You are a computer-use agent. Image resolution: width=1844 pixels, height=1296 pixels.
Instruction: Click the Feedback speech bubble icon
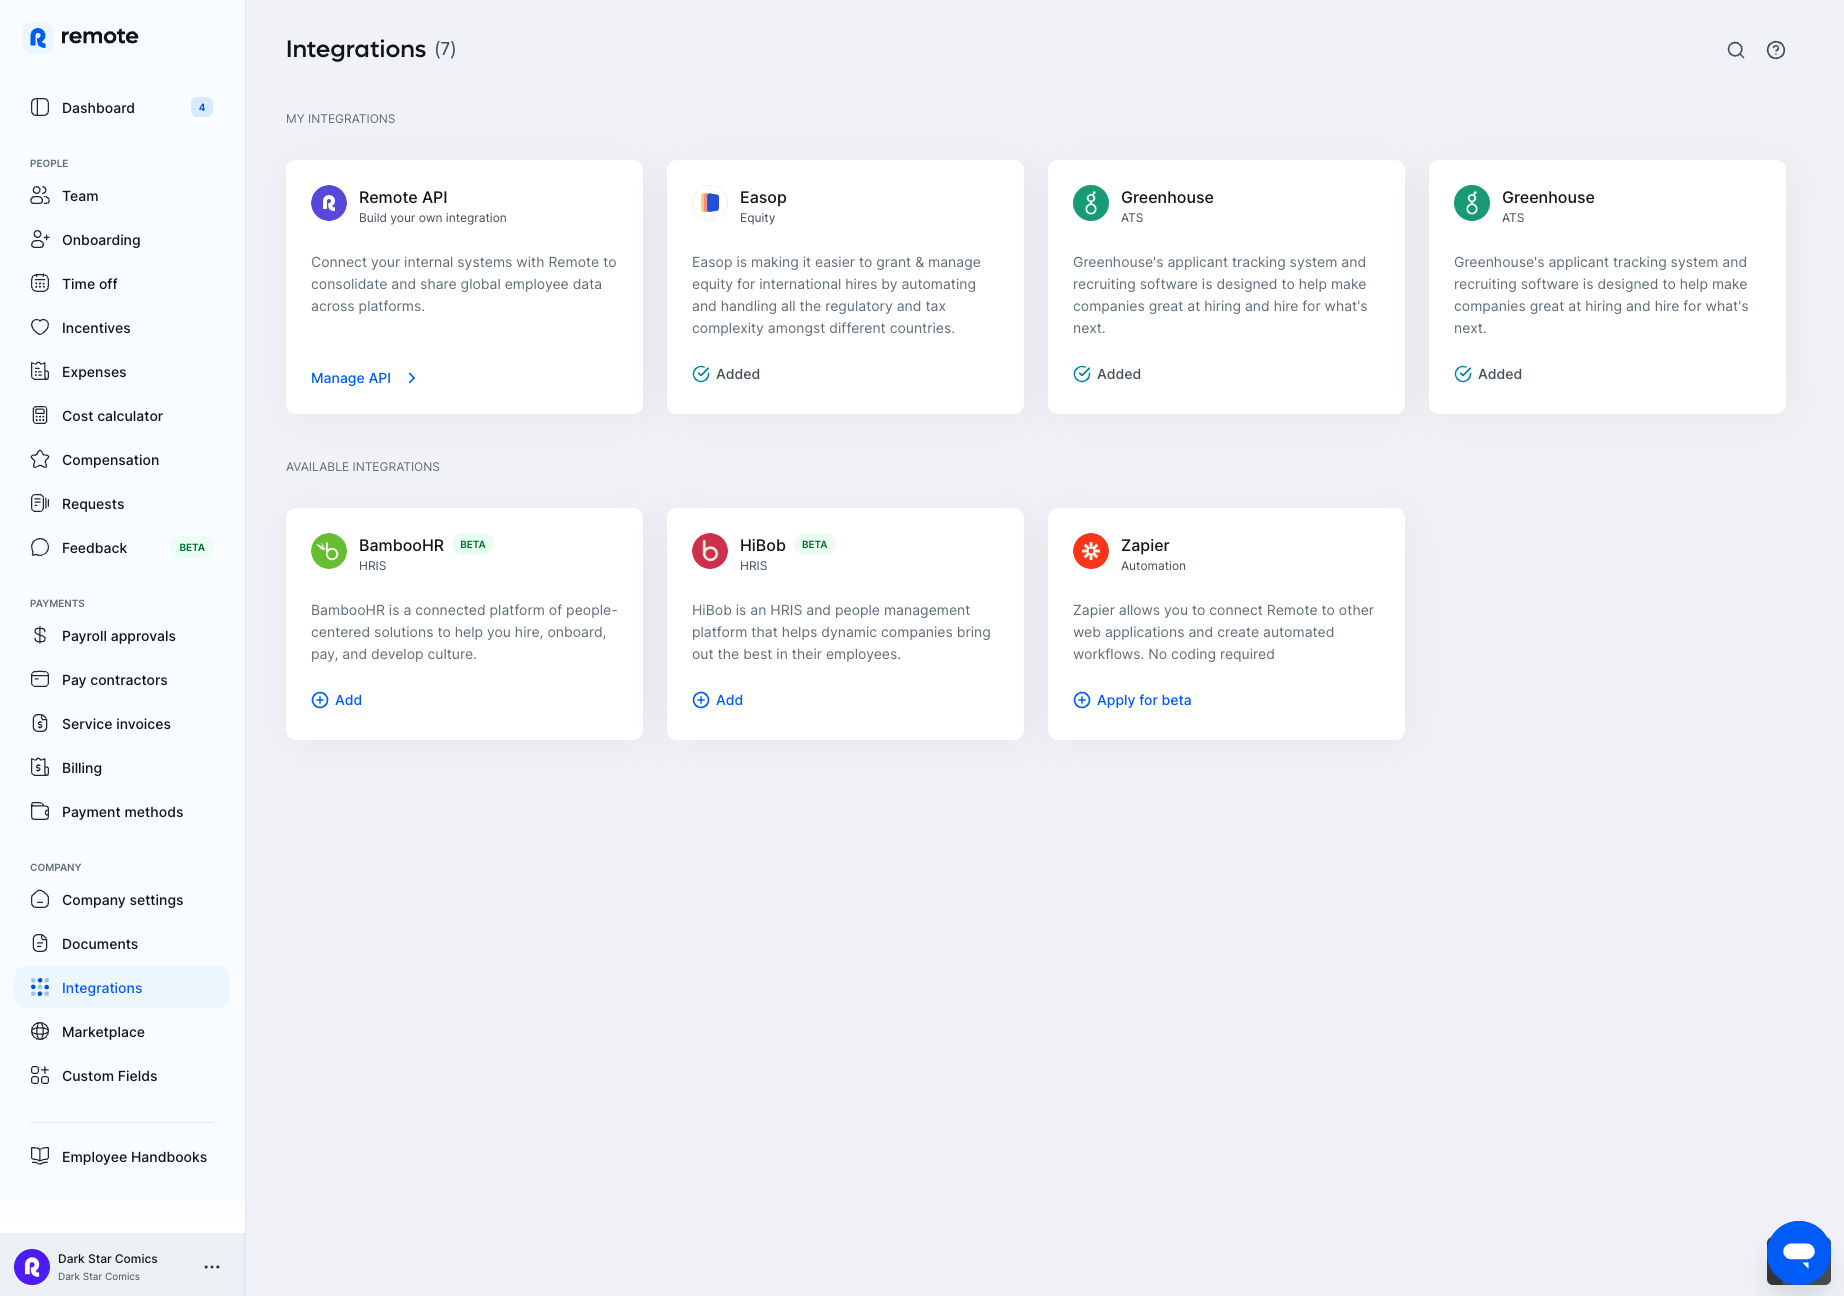[x=40, y=547]
